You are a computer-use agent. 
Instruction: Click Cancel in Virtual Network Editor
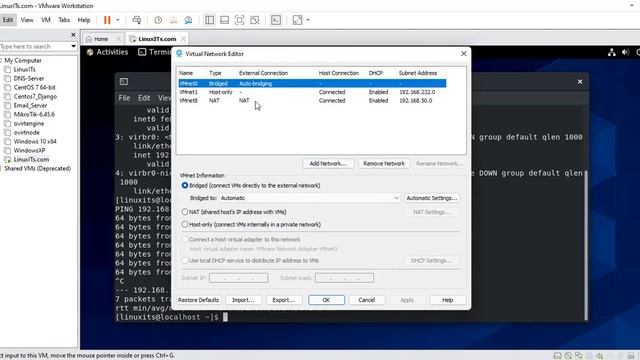coord(367,300)
